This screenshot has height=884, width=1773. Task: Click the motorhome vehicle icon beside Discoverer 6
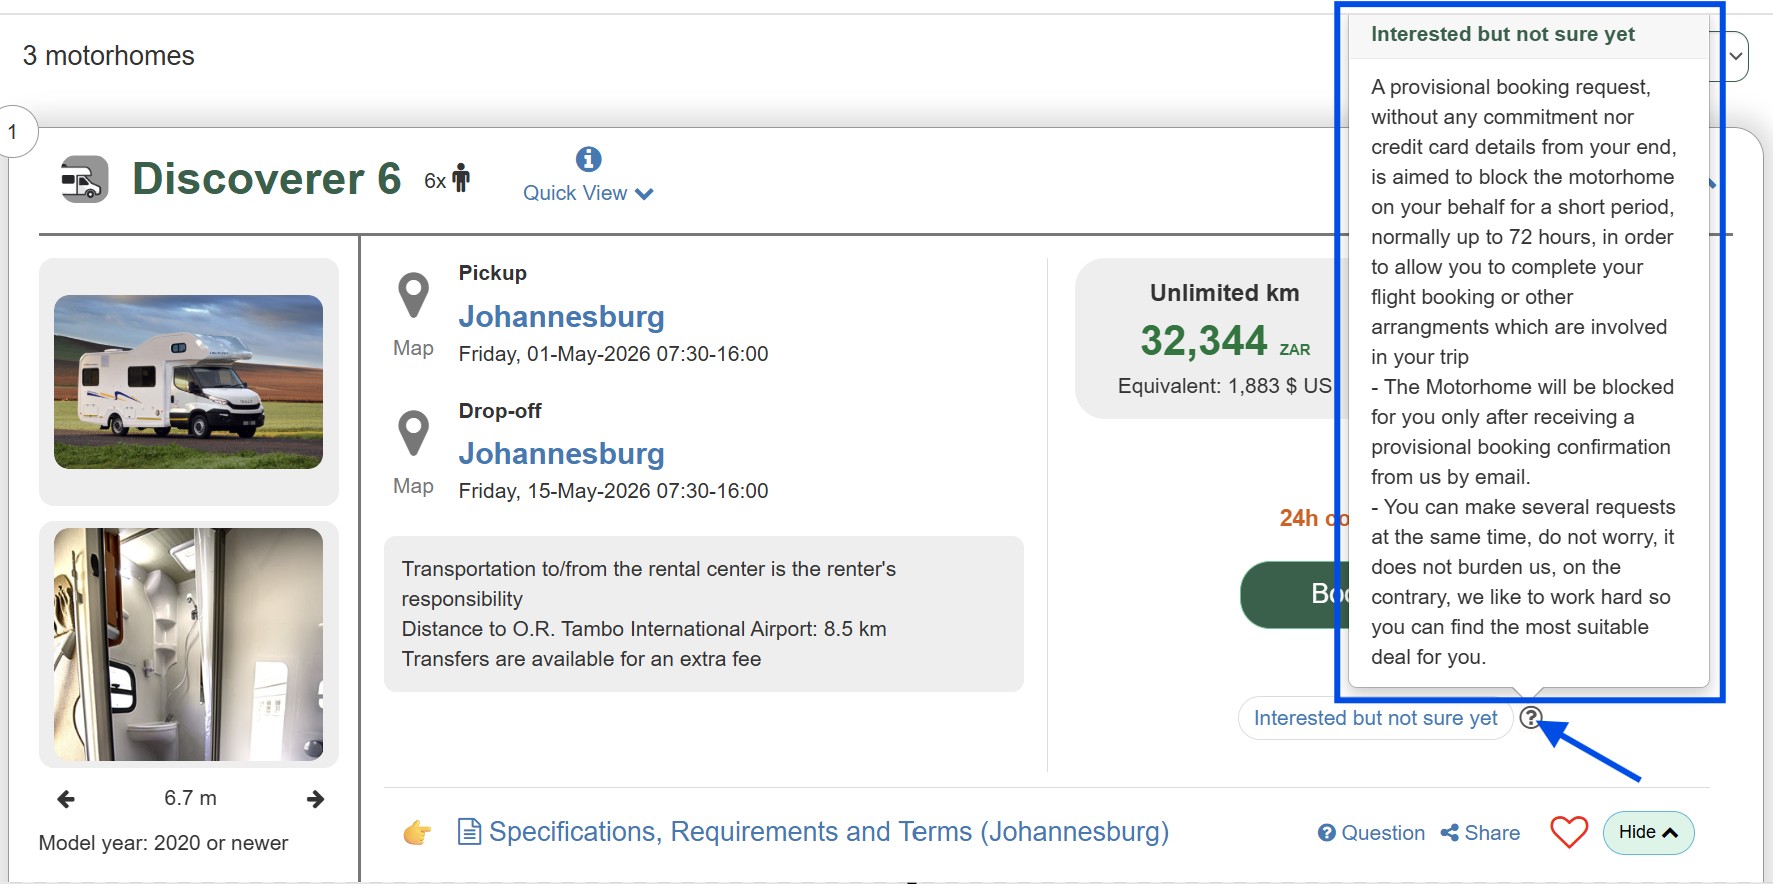(84, 180)
